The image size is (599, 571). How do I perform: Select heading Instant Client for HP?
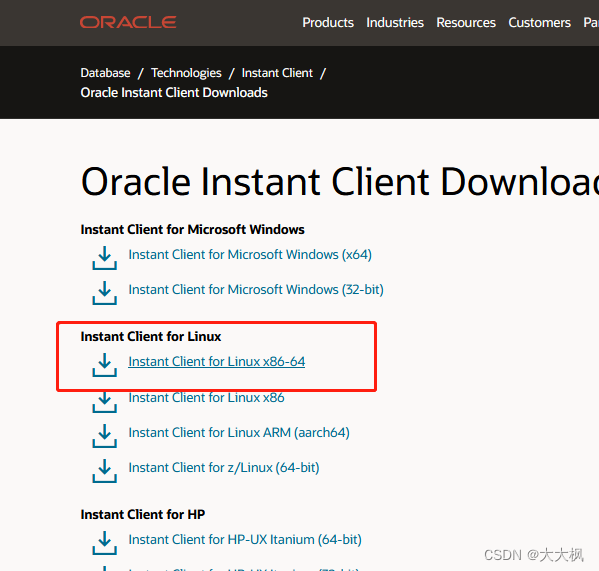pos(142,514)
